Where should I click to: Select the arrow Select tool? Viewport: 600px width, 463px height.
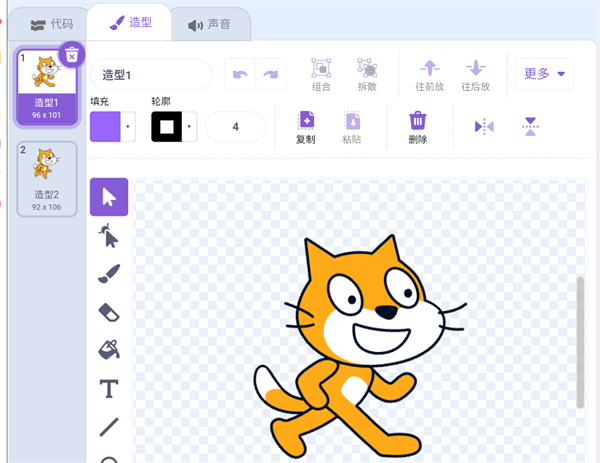(x=109, y=197)
